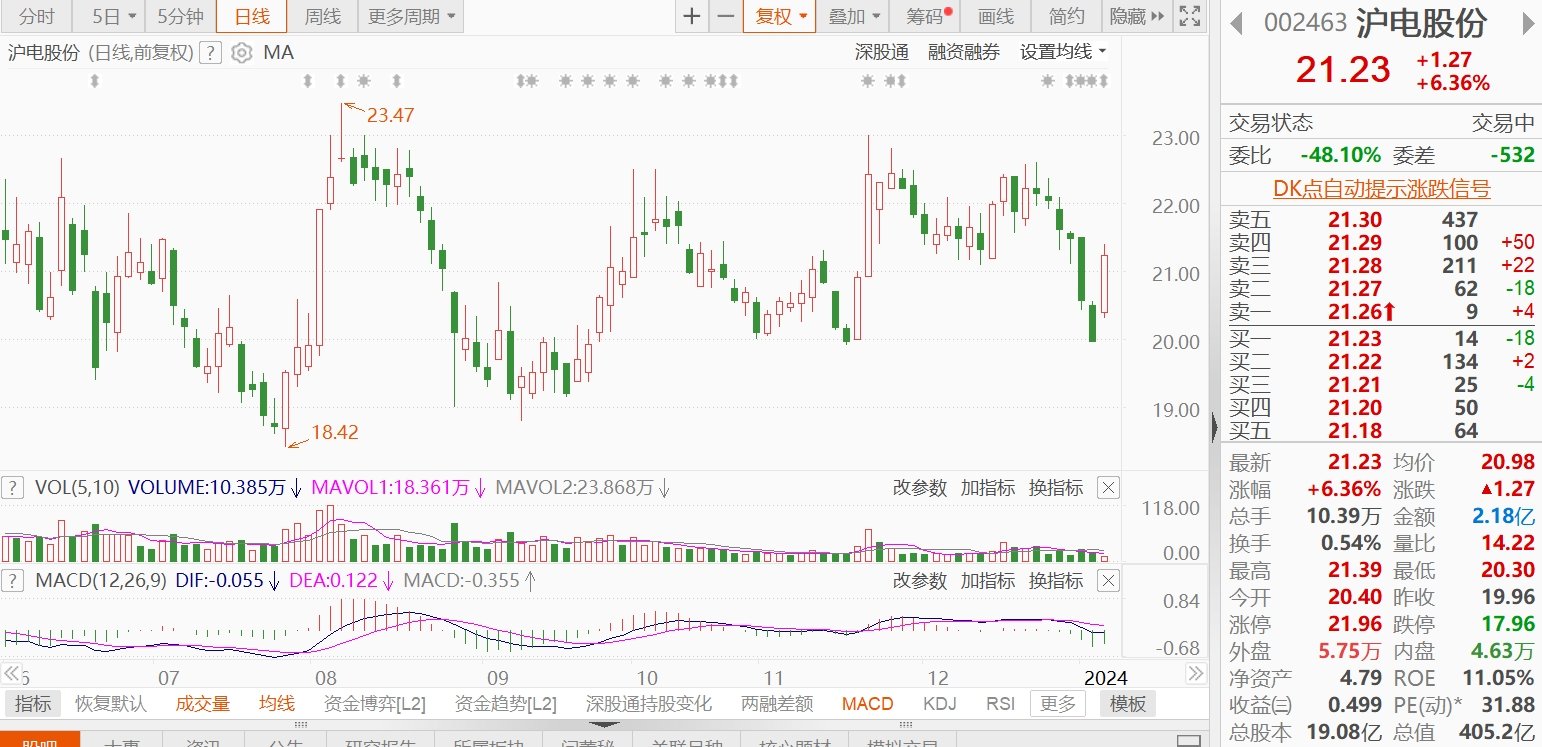Open 设置均线 dropdown

point(1063,52)
